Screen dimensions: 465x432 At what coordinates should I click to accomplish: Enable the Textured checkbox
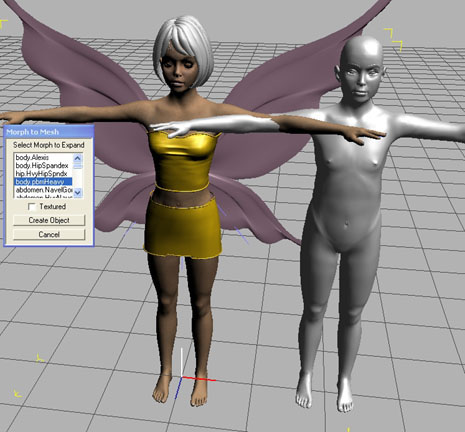[x=32, y=207]
